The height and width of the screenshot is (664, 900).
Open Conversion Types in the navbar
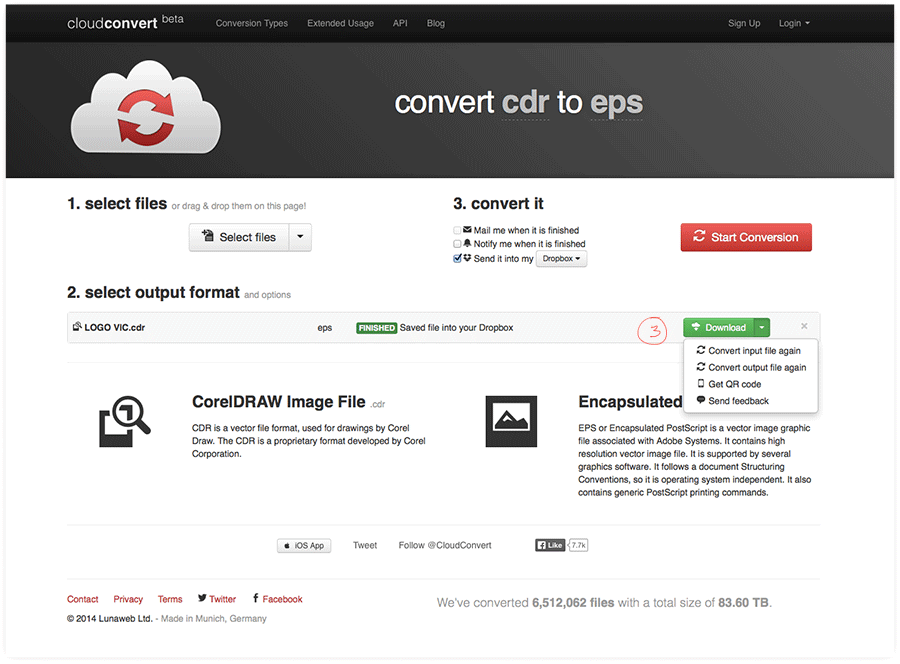(x=251, y=24)
